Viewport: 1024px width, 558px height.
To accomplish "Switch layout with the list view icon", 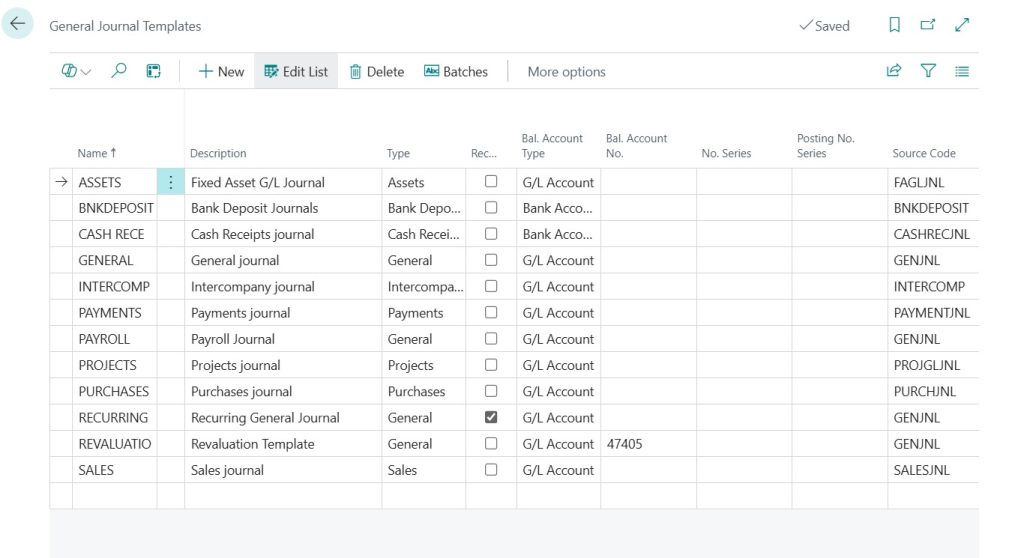I will 962,71.
